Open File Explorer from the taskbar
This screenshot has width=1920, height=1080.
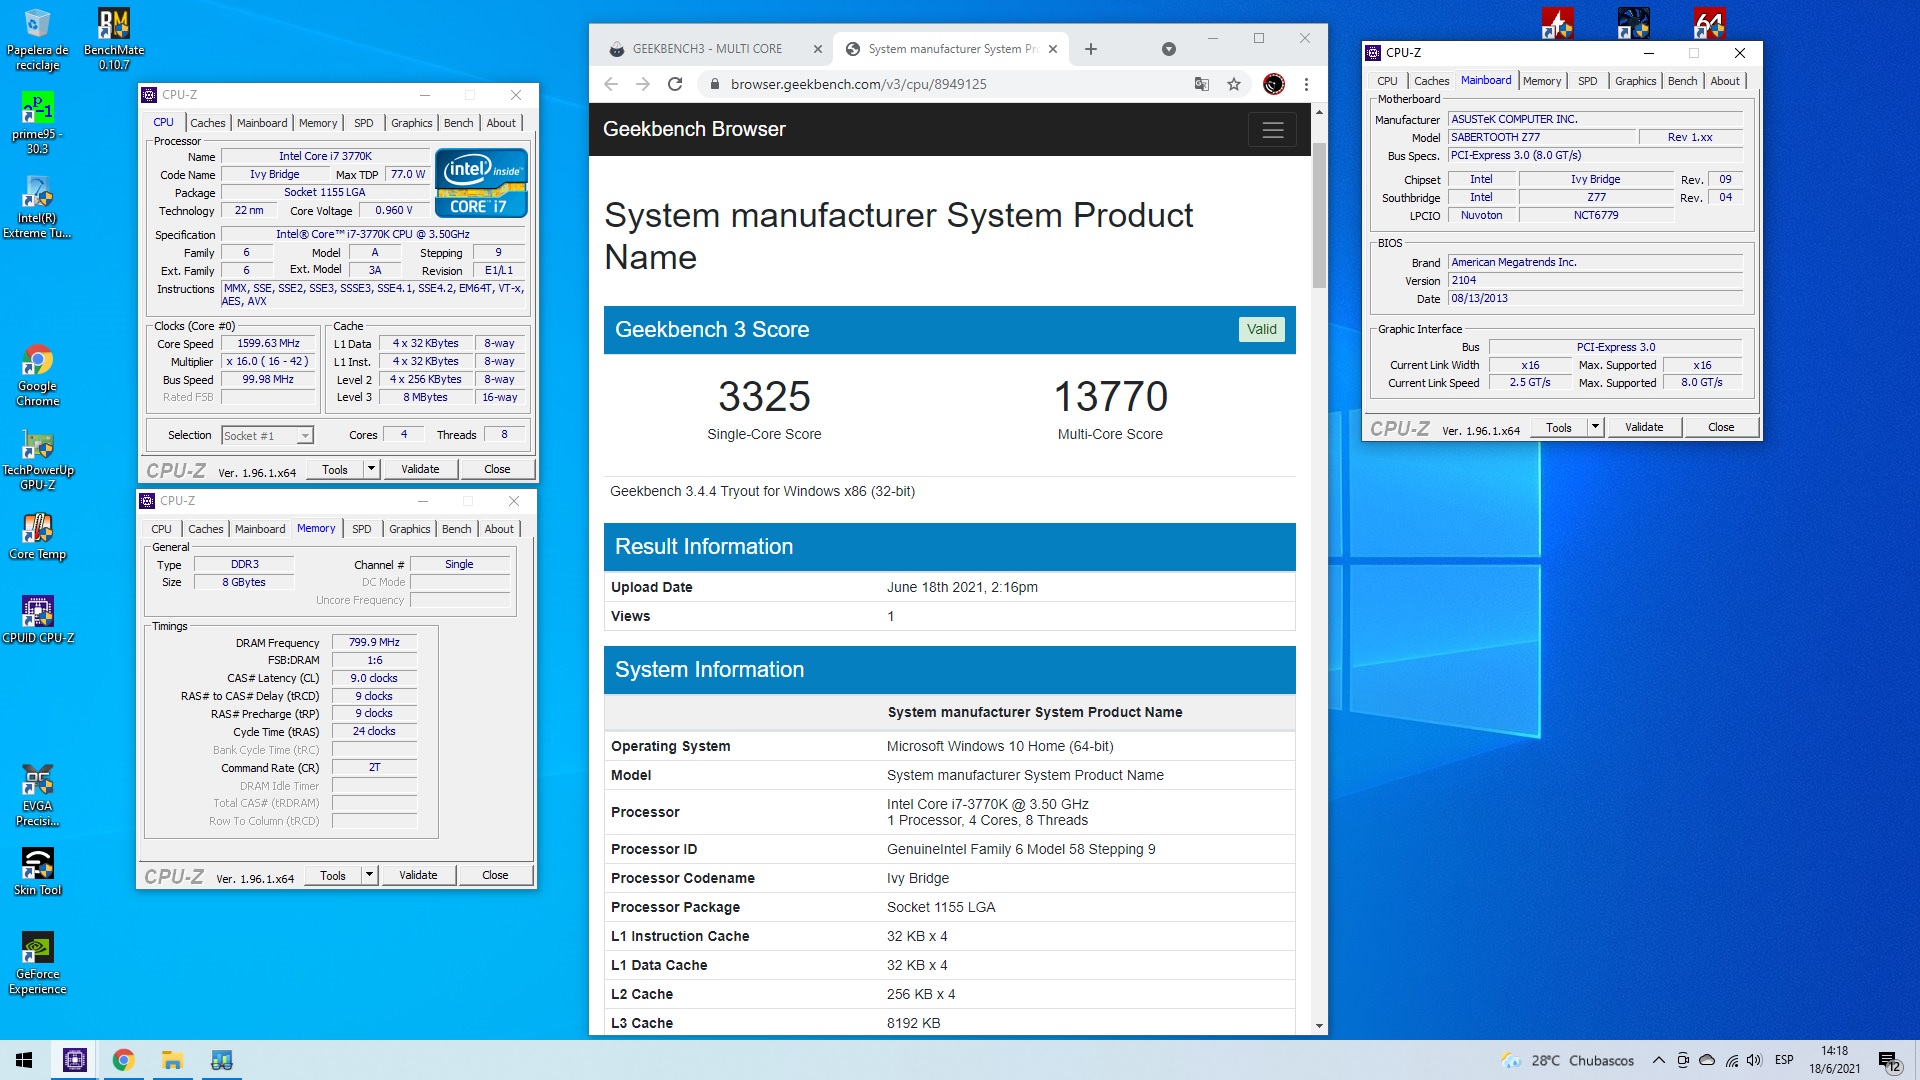point(172,1060)
